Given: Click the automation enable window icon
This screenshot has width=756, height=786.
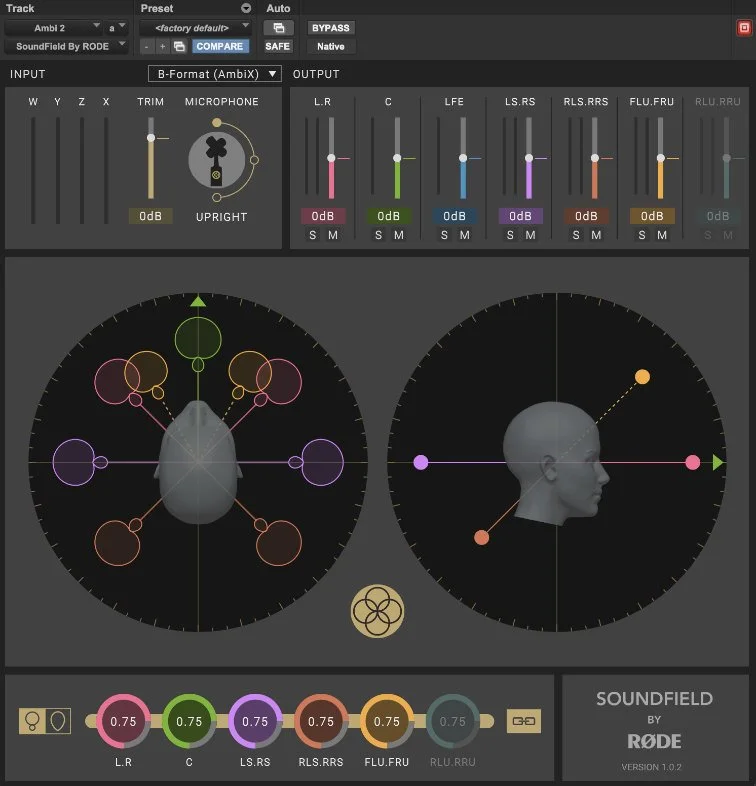Looking at the screenshot, I should point(278,28).
